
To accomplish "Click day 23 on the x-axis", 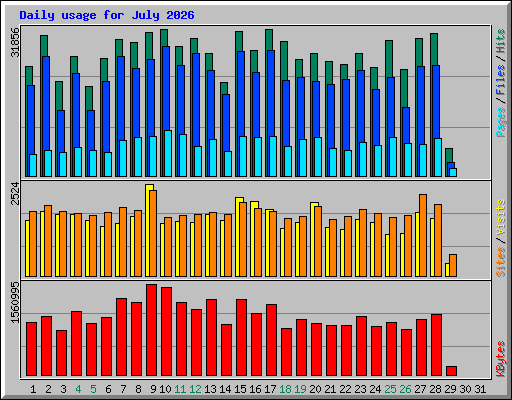I will [x=361, y=389].
